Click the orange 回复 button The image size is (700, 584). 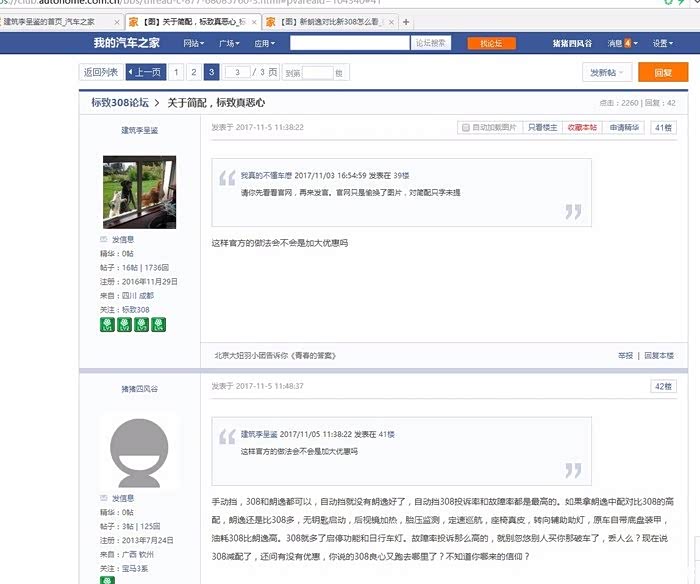point(663,73)
